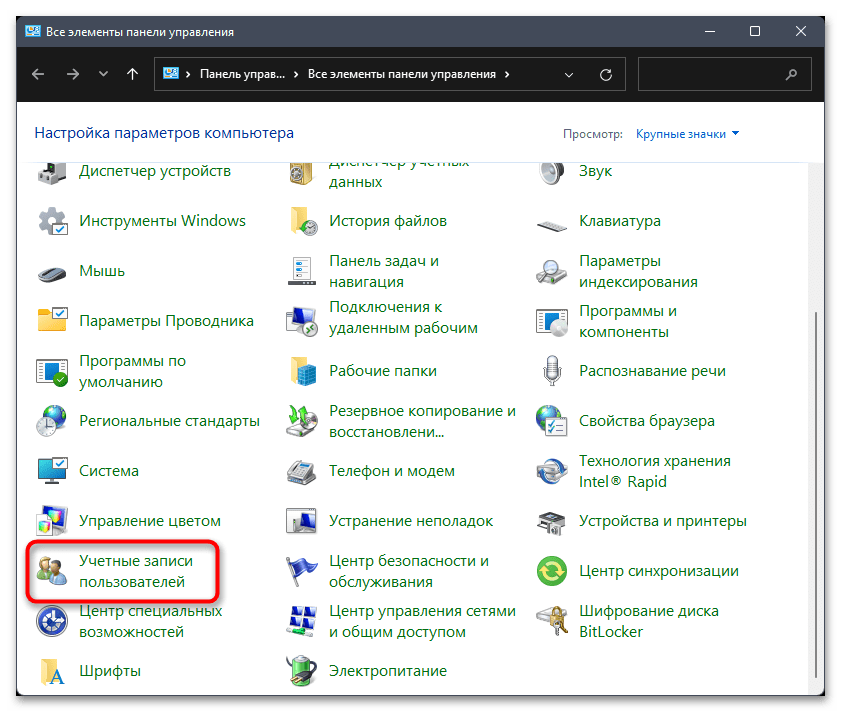
Task: Open the recent locations dropdown arrow
Action: click(x=104, y=74)
